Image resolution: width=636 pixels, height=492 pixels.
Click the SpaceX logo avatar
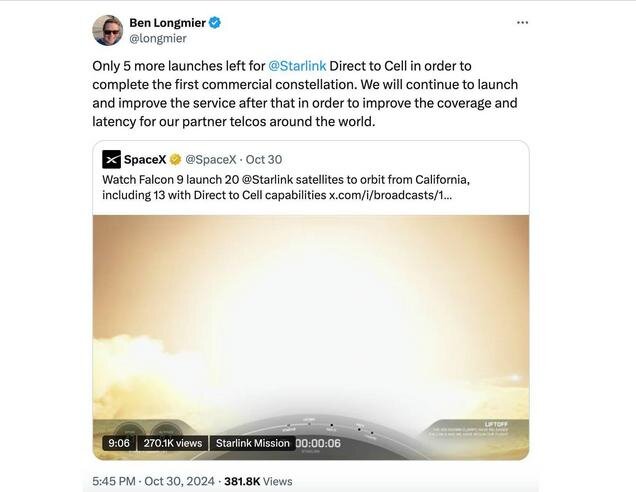111,159
